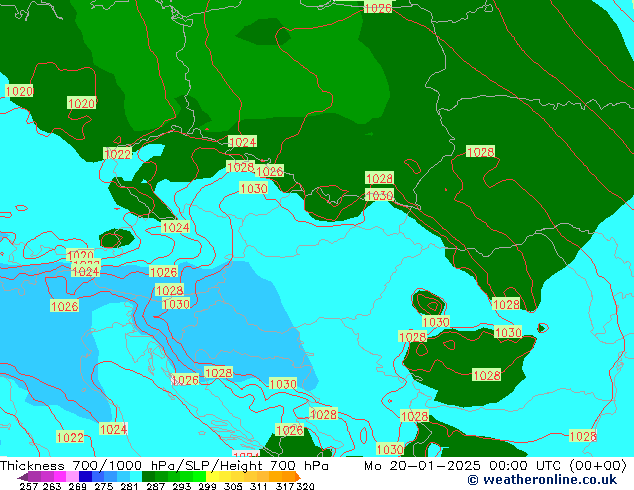
Task: Click the legend value 311
Action: pyautogui.click(x=259, y=486)
